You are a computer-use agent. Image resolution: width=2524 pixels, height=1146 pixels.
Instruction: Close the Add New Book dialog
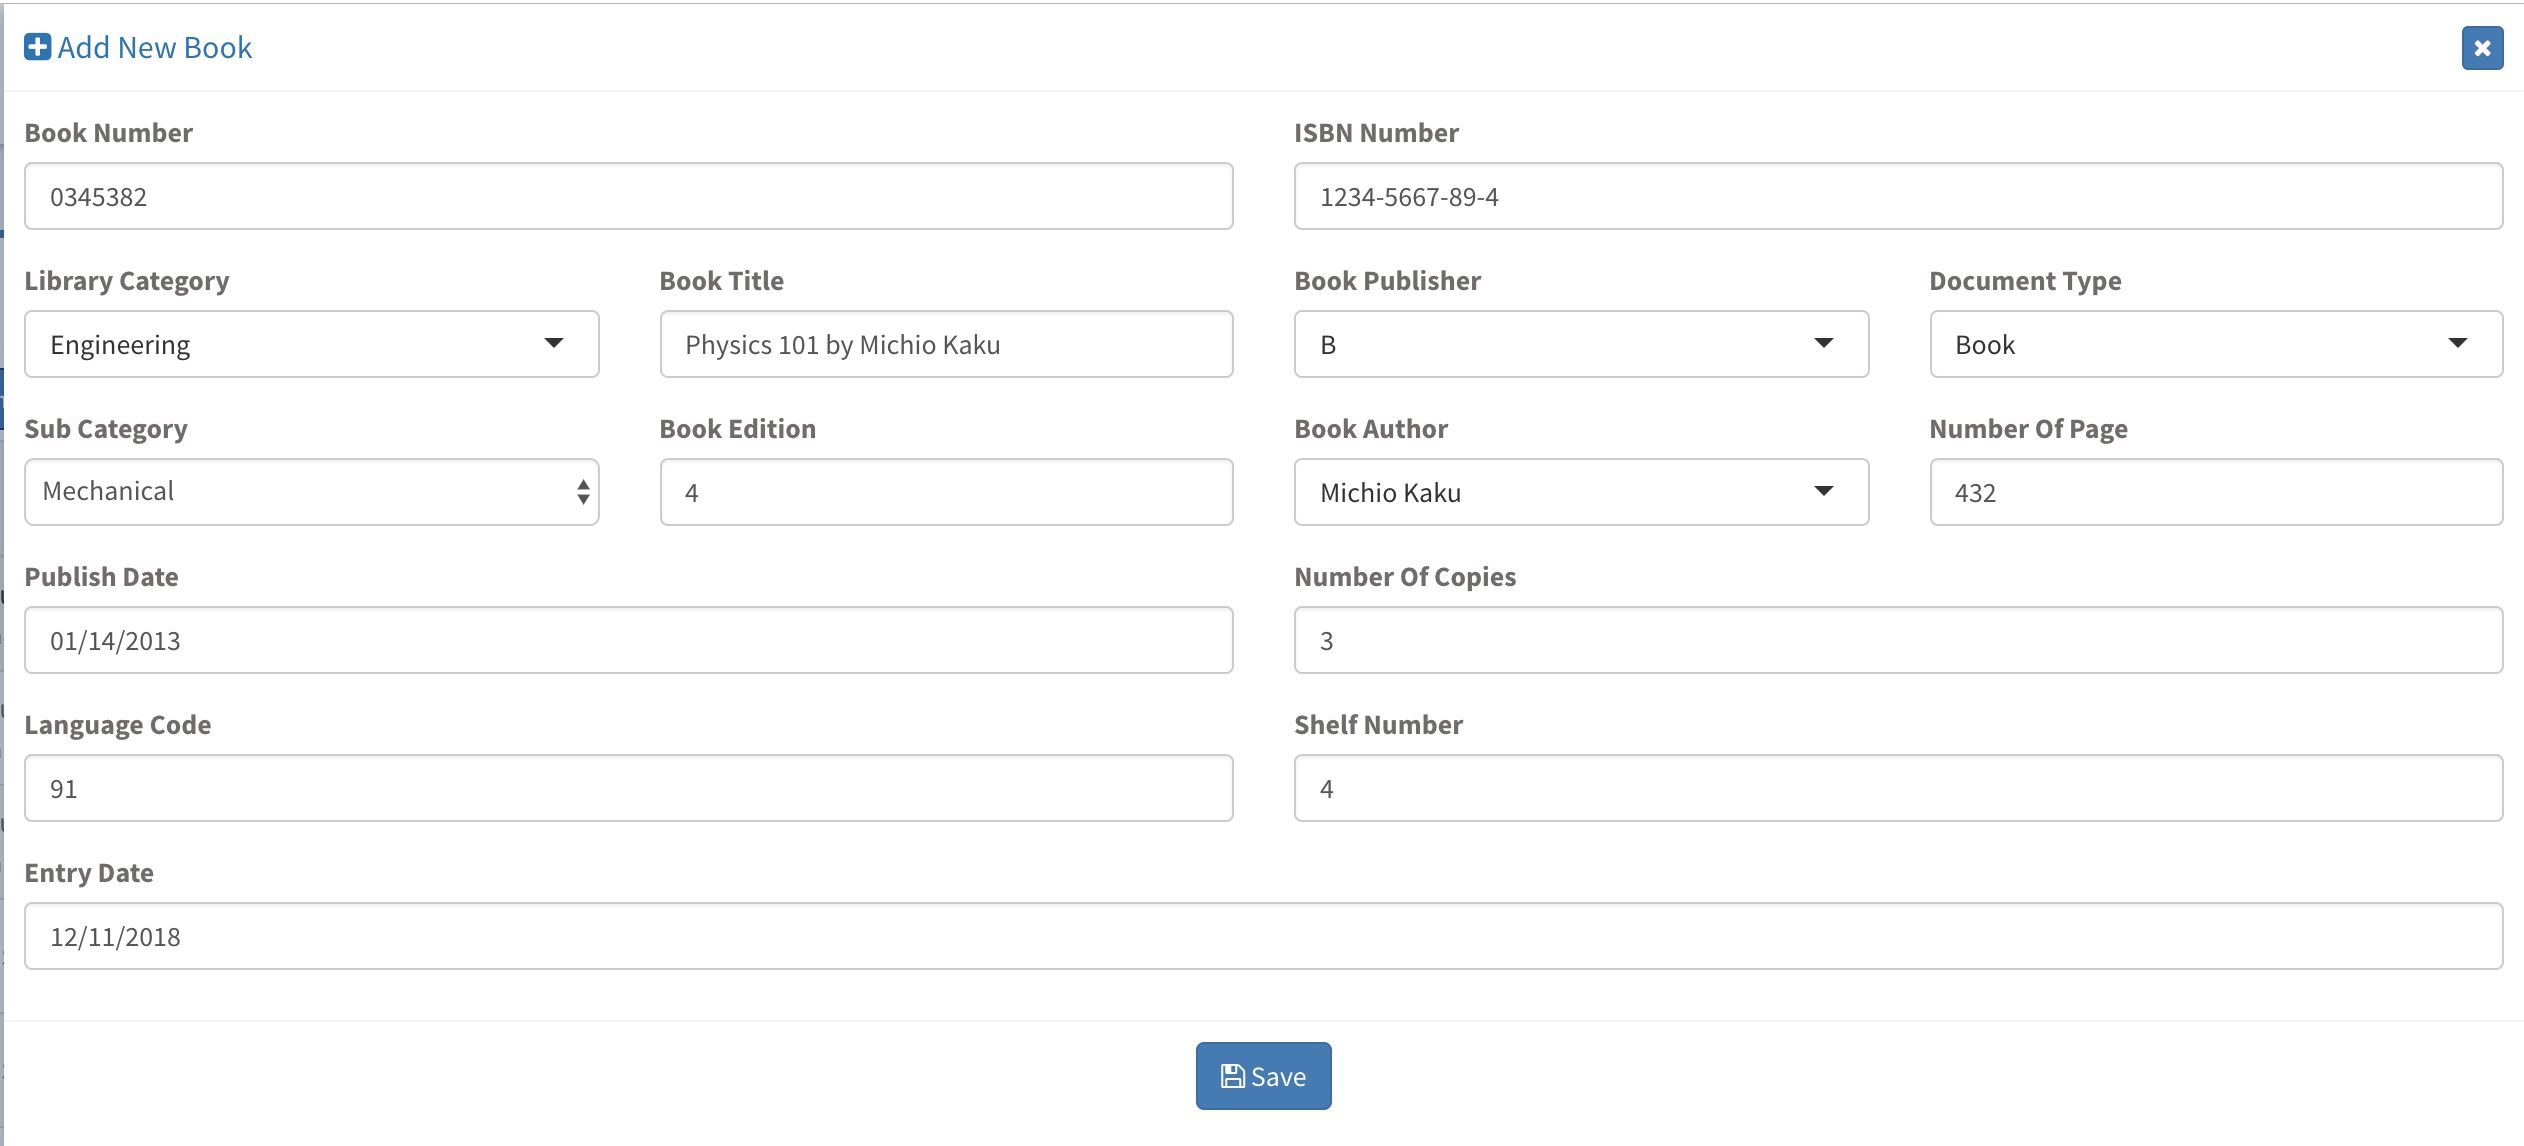[2481, 48]
